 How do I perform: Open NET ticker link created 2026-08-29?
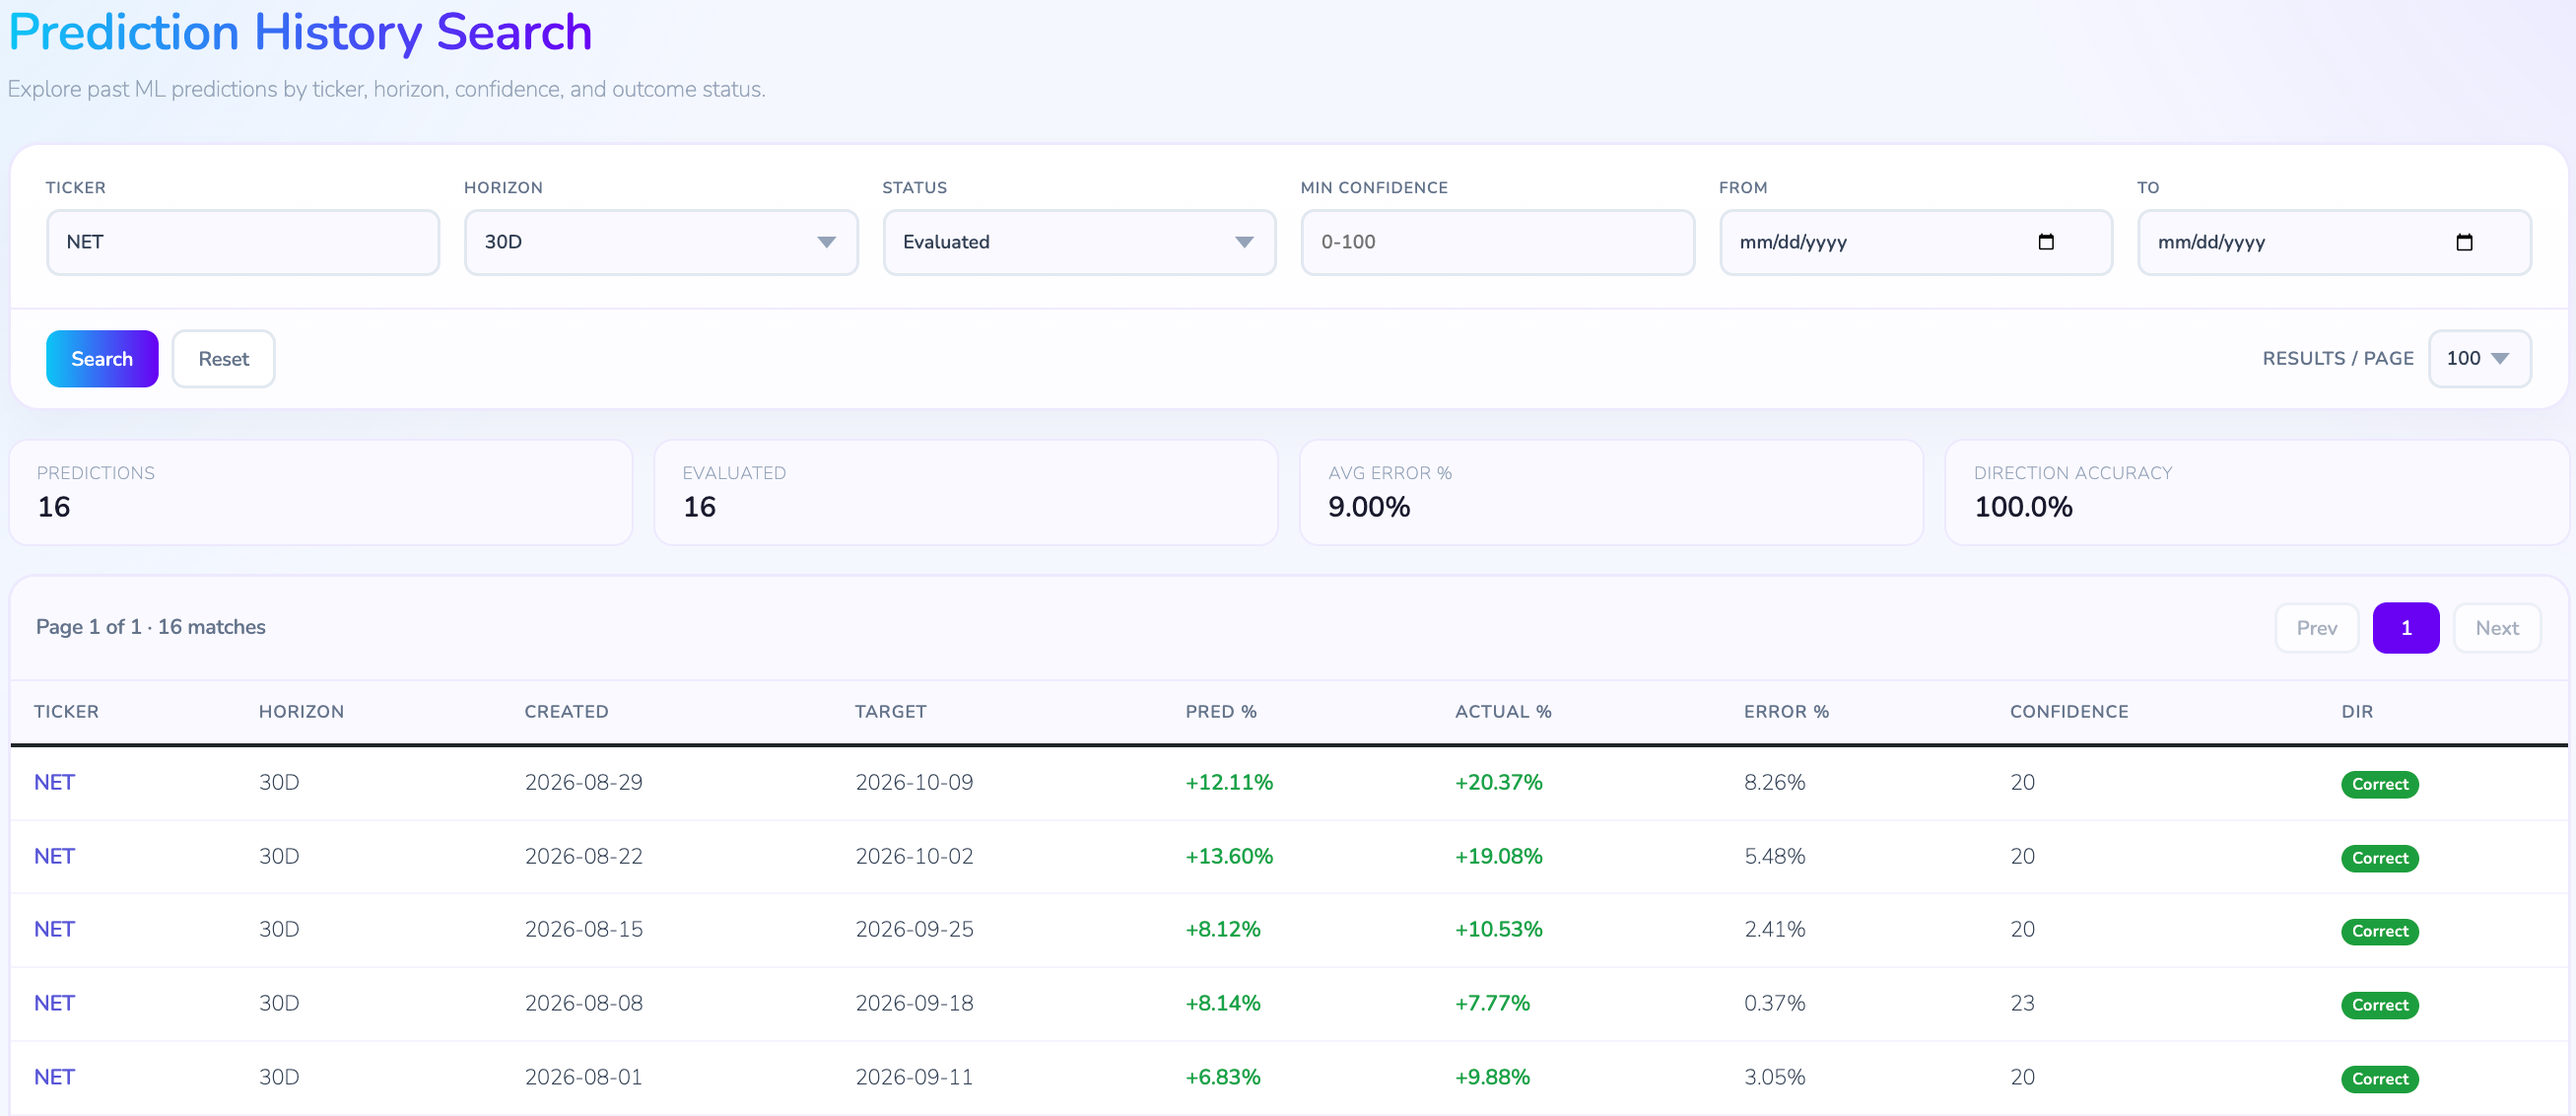coord(54,783)
